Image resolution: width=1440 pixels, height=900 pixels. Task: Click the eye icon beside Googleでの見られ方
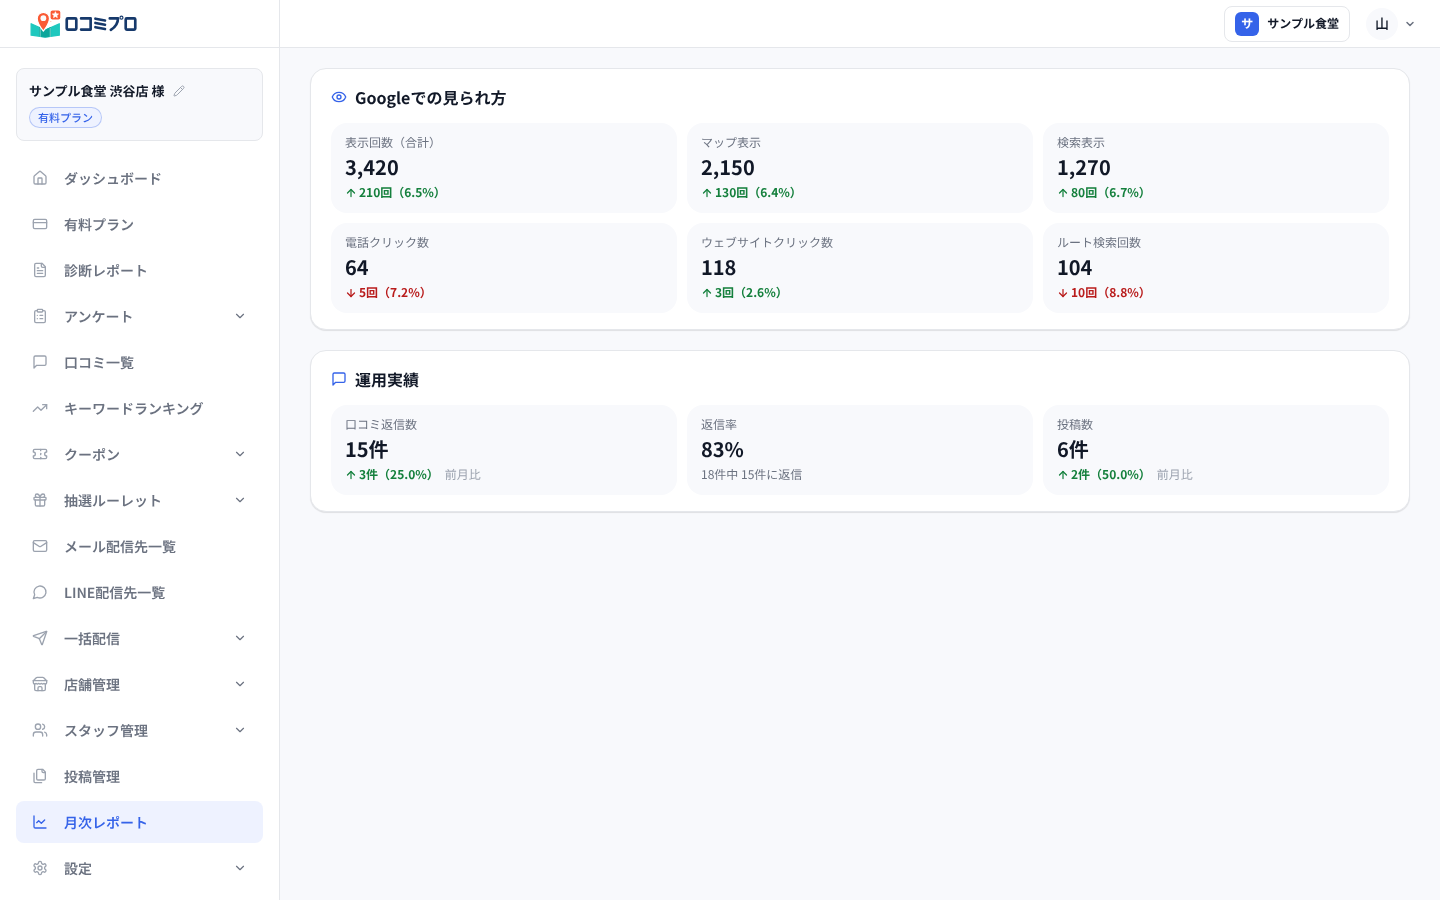pyautogui.click(x=339, y=97)
